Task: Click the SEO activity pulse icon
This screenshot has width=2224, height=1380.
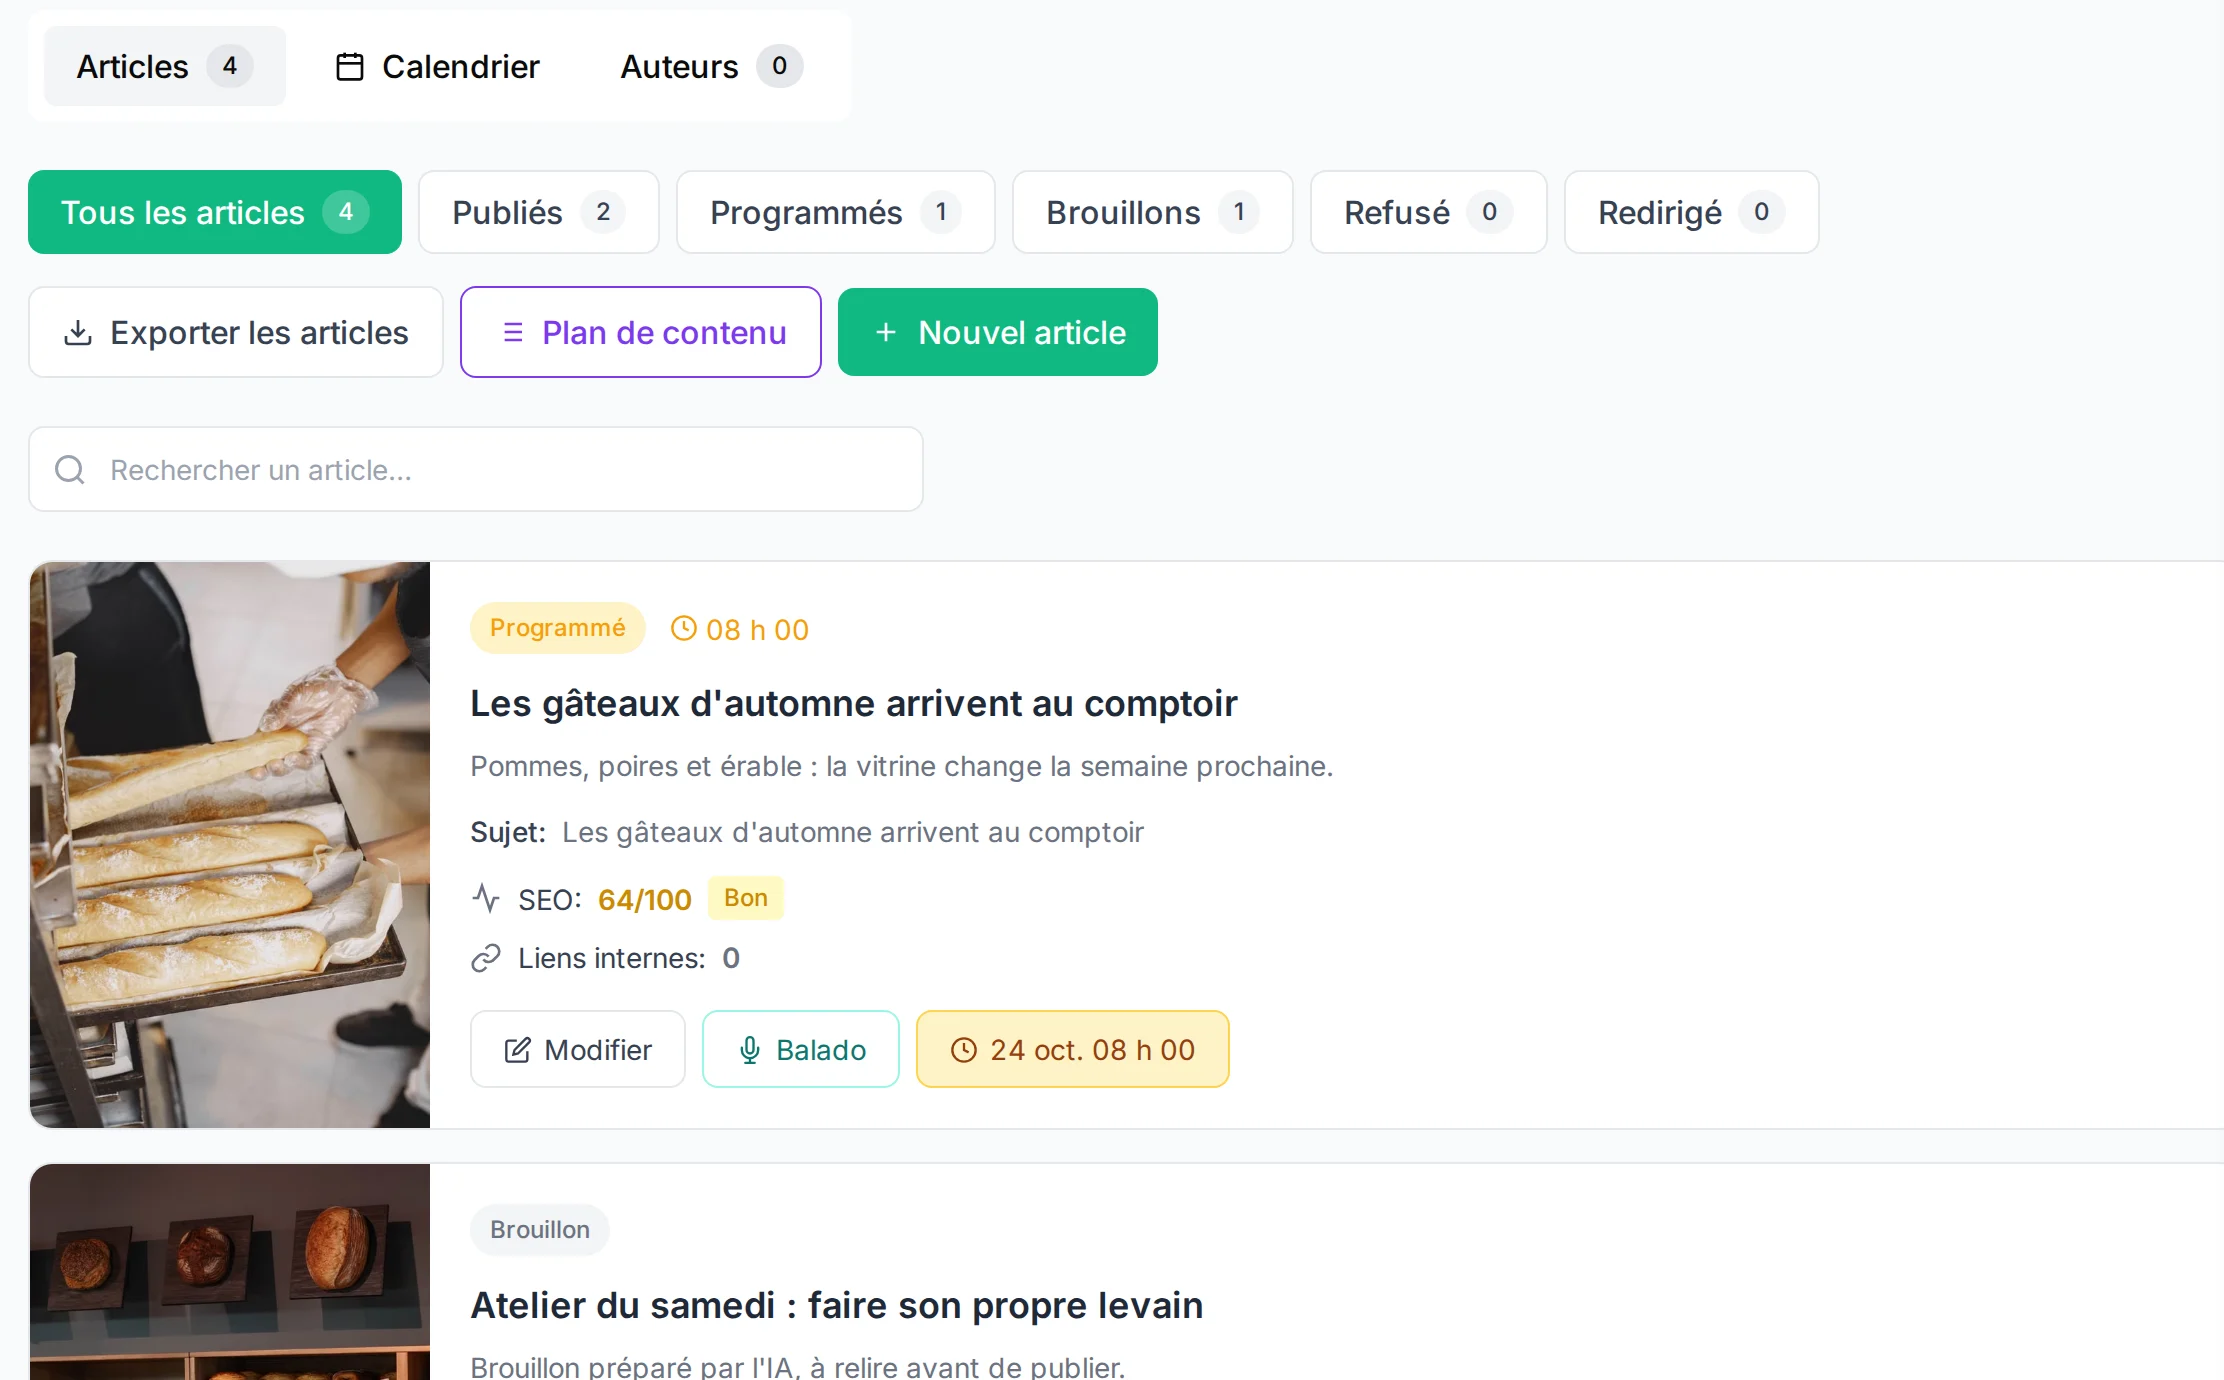Action: pos(486,899)
